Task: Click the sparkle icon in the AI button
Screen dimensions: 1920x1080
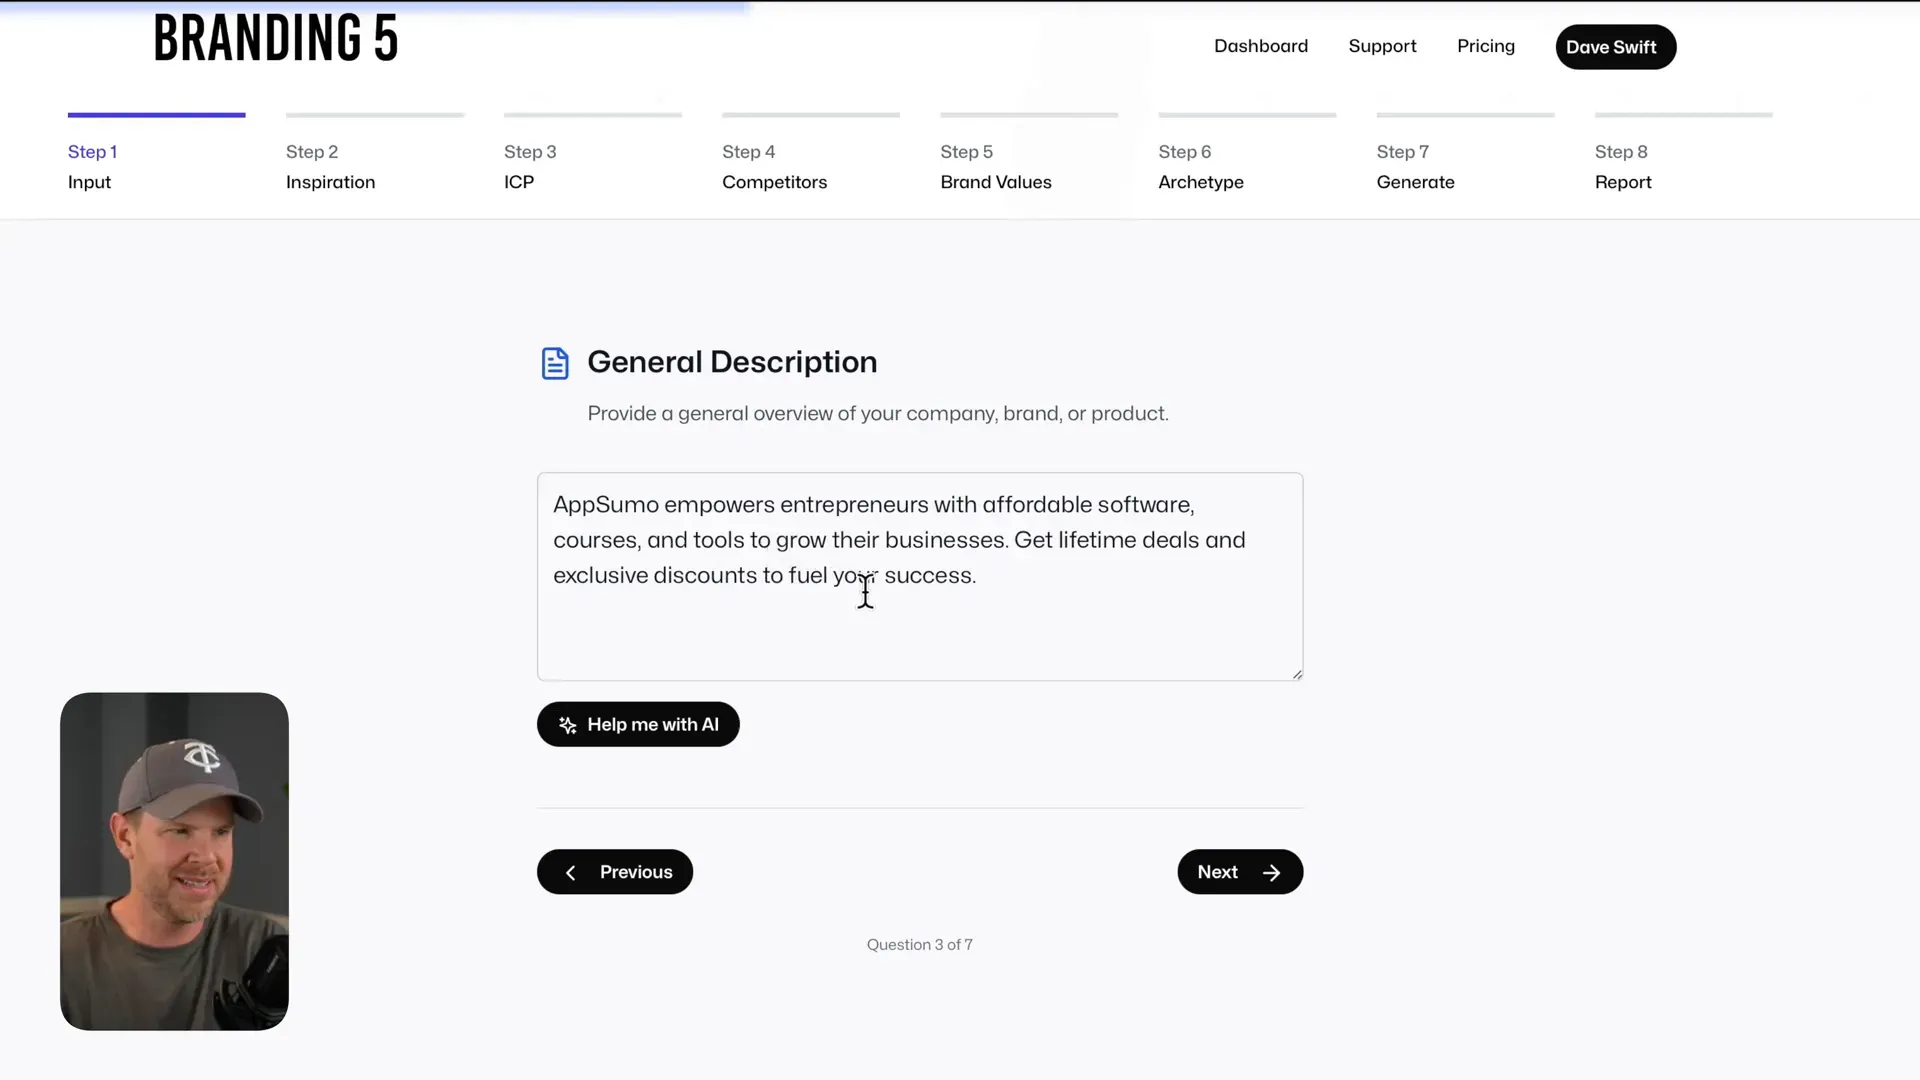Action: pyautogui.click(x=567, y=725)
